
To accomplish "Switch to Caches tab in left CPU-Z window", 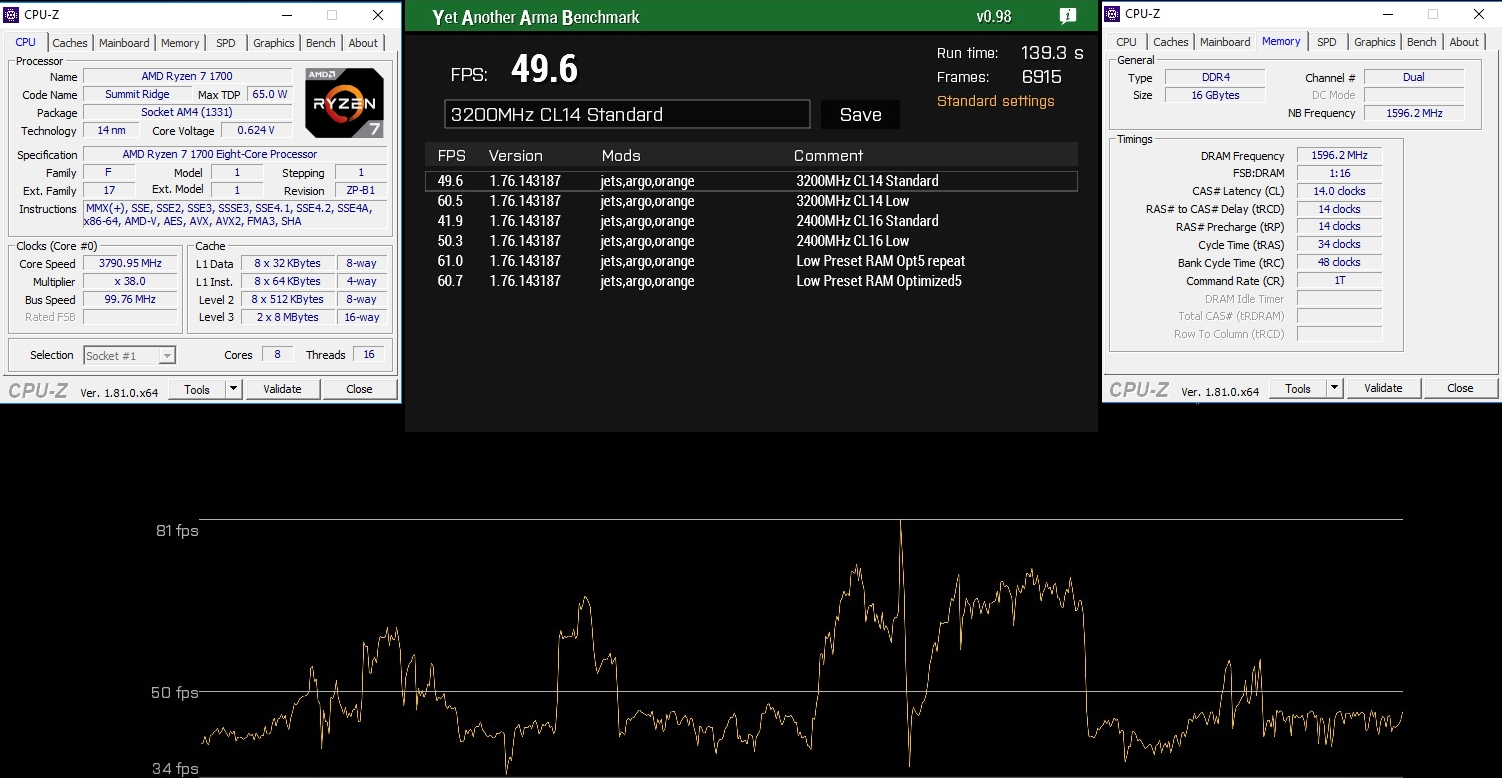I will pyautogui.click(x=70, y=43).
